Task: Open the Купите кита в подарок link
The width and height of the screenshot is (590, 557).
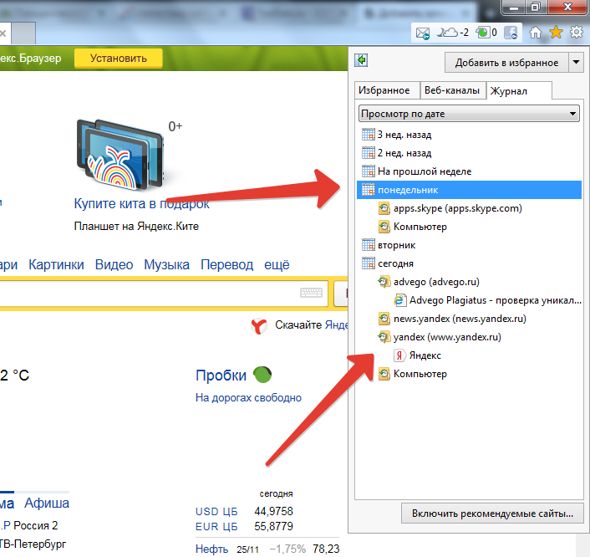Action: [x=141, y=203]
